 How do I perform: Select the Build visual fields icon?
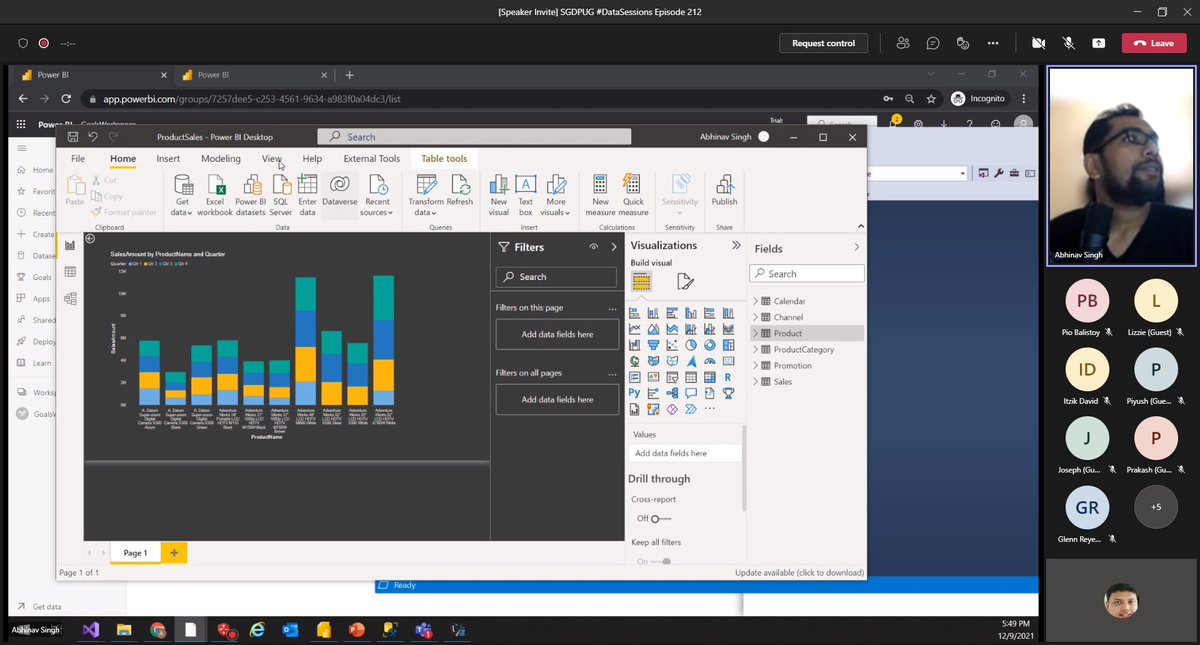tap(641, 282)
